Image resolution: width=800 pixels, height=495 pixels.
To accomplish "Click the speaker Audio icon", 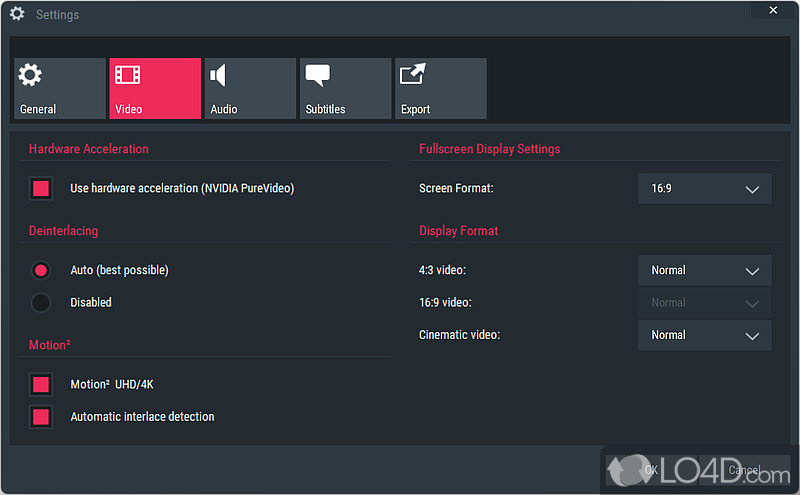I will pyautogui.click(x=218, y=76).
